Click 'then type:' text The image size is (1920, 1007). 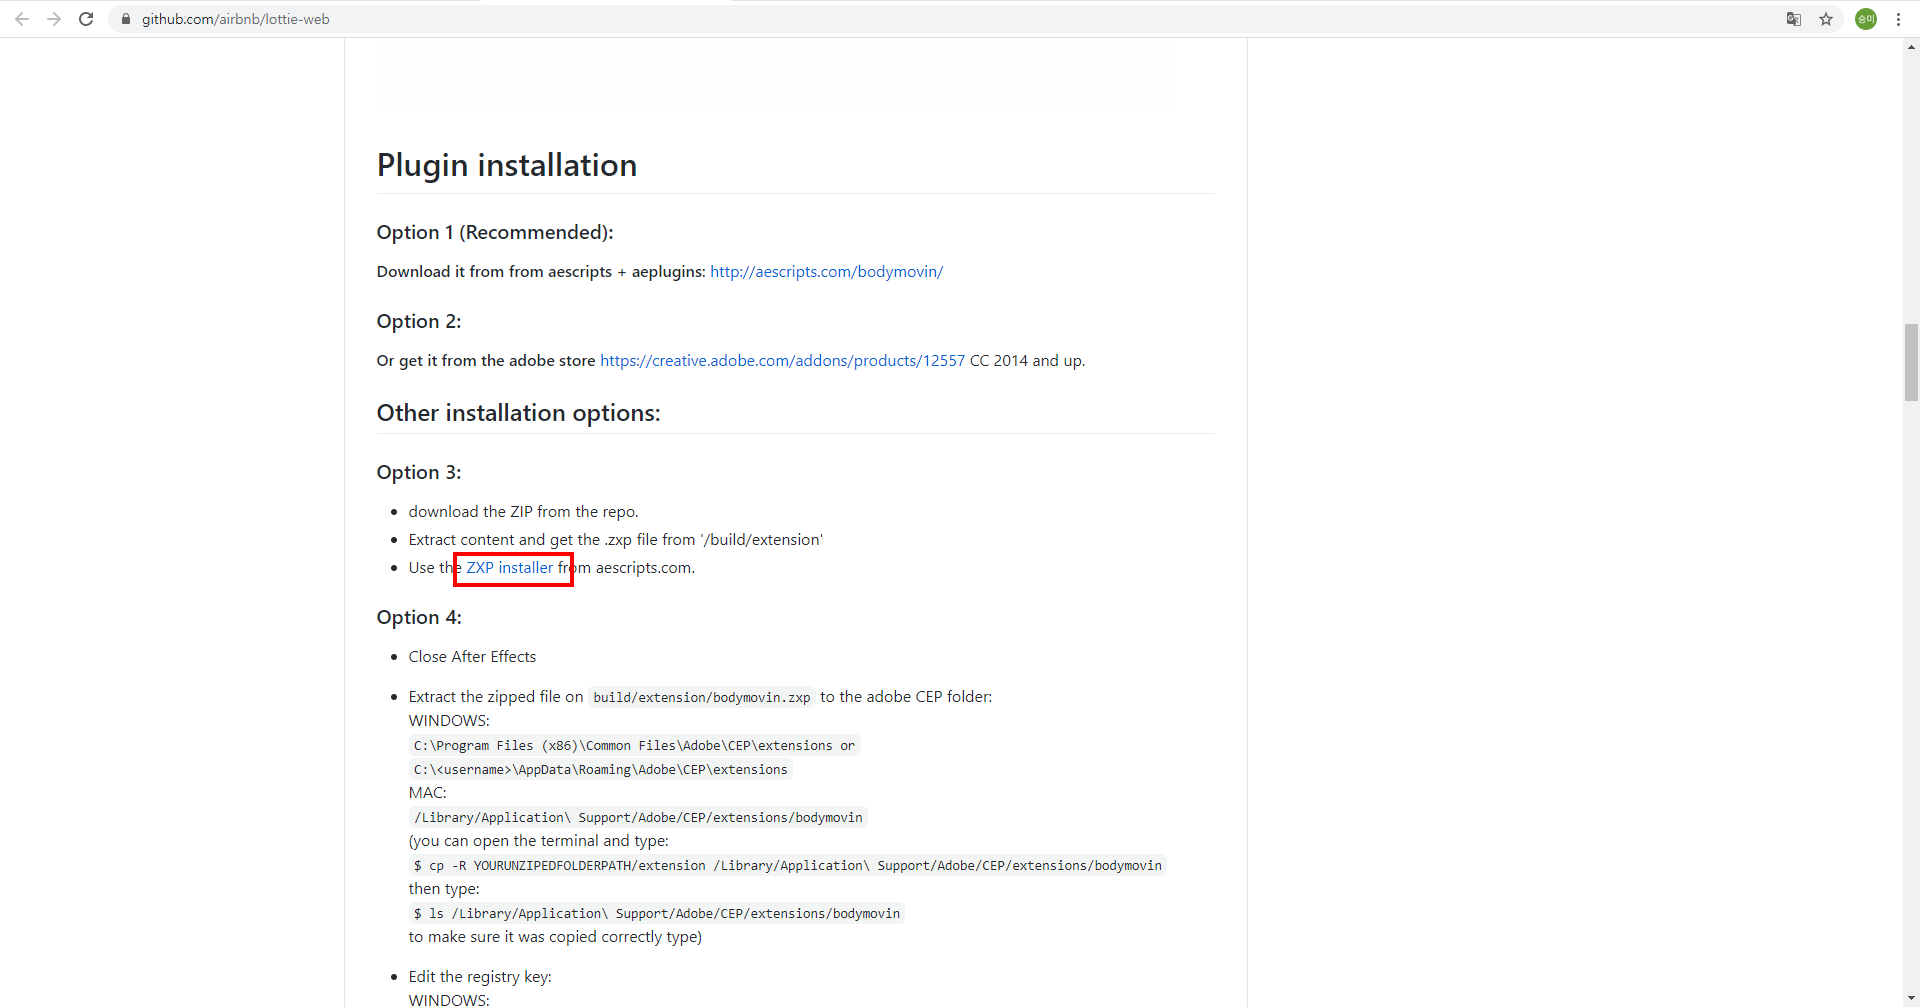point(444,888)
